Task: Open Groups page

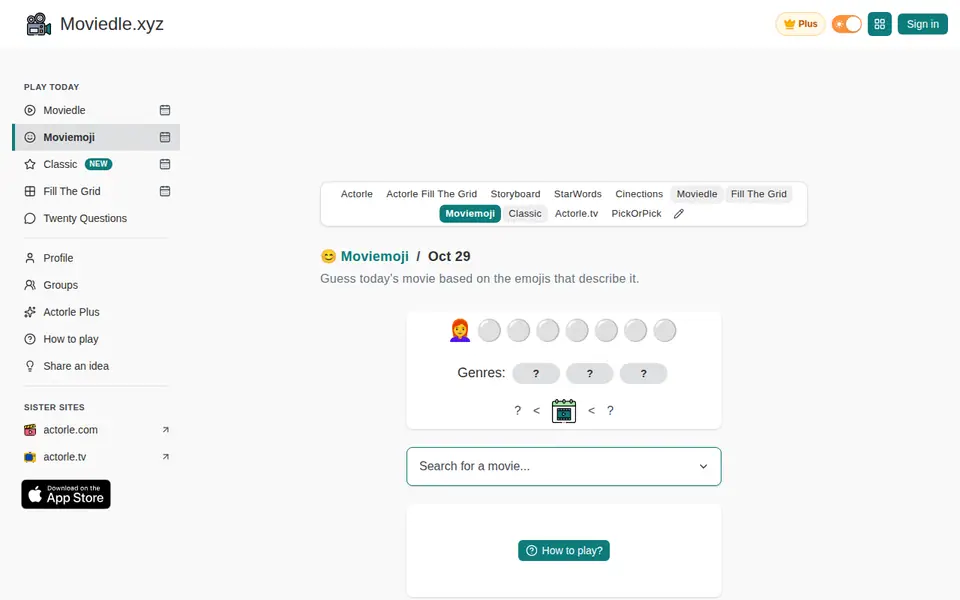Action: [x=61, y=285]
